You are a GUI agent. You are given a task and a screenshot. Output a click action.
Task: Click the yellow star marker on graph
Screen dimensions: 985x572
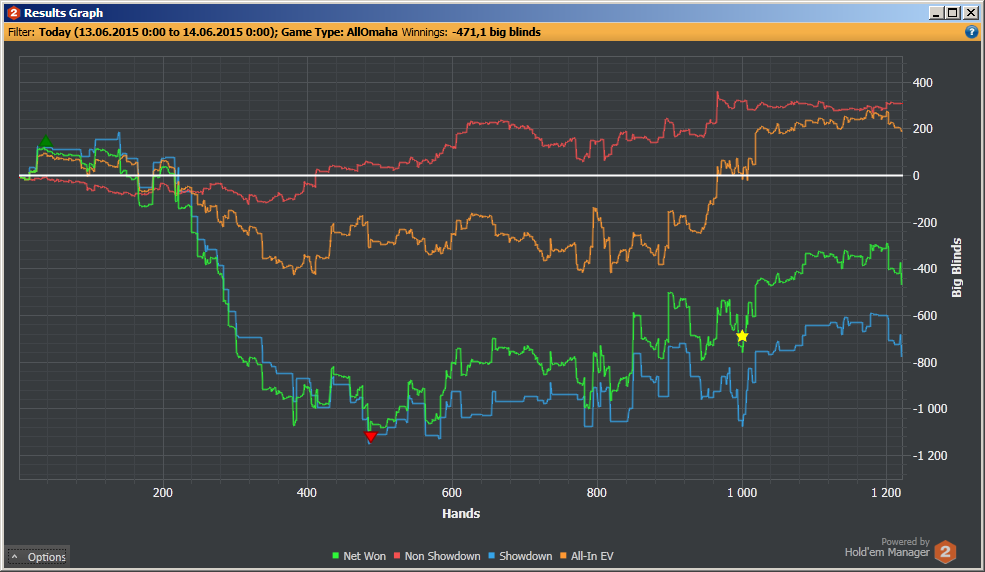point(742,337)
